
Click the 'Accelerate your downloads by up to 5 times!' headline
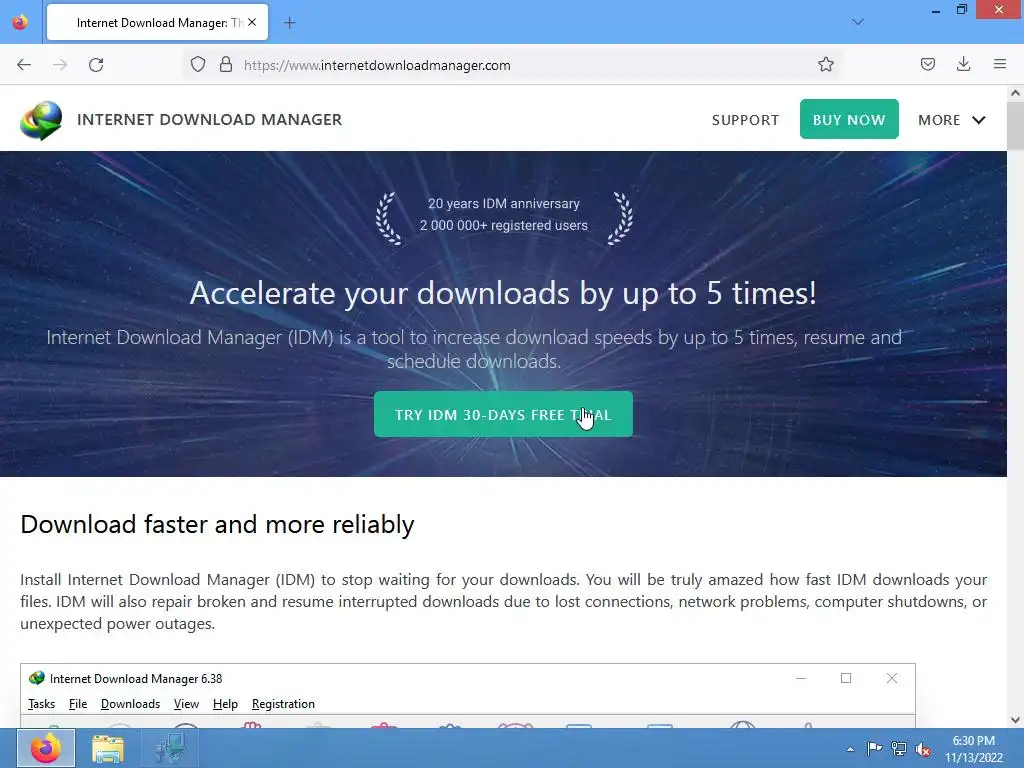[503, 293]
